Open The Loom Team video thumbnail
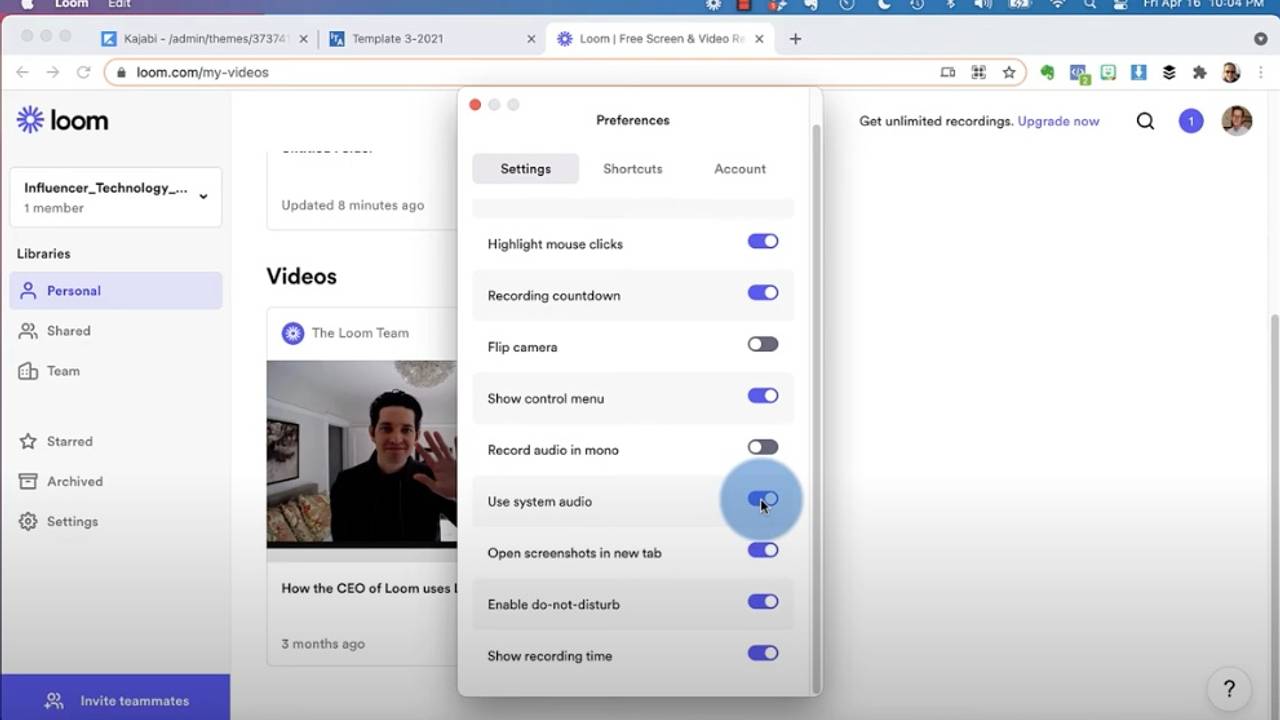The image size is (1280, 720). point(361,453)
